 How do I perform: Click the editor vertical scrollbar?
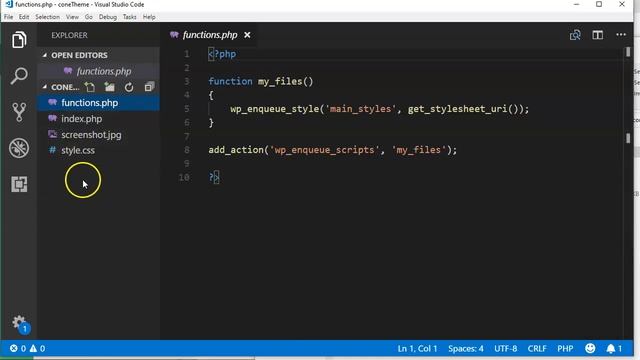click(x=628, y=192)
